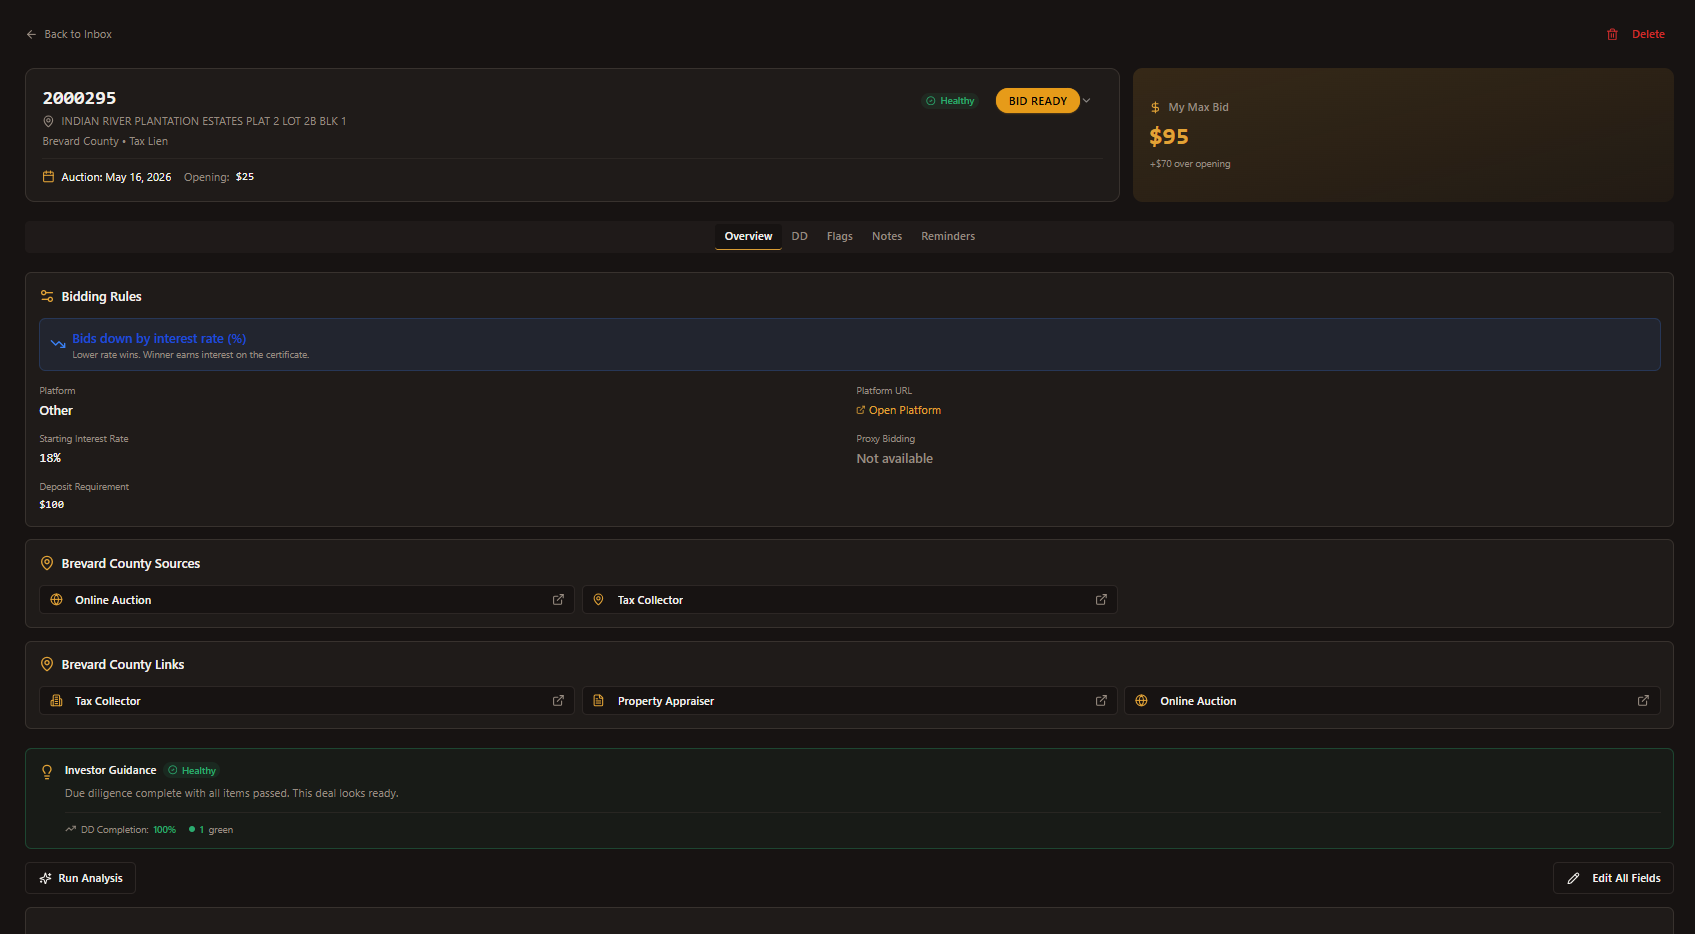Image resolution: width=1695 pixels, height=934 pixels.
Task: Click Edit All Fields button
Action: [x=1613, y=878]
